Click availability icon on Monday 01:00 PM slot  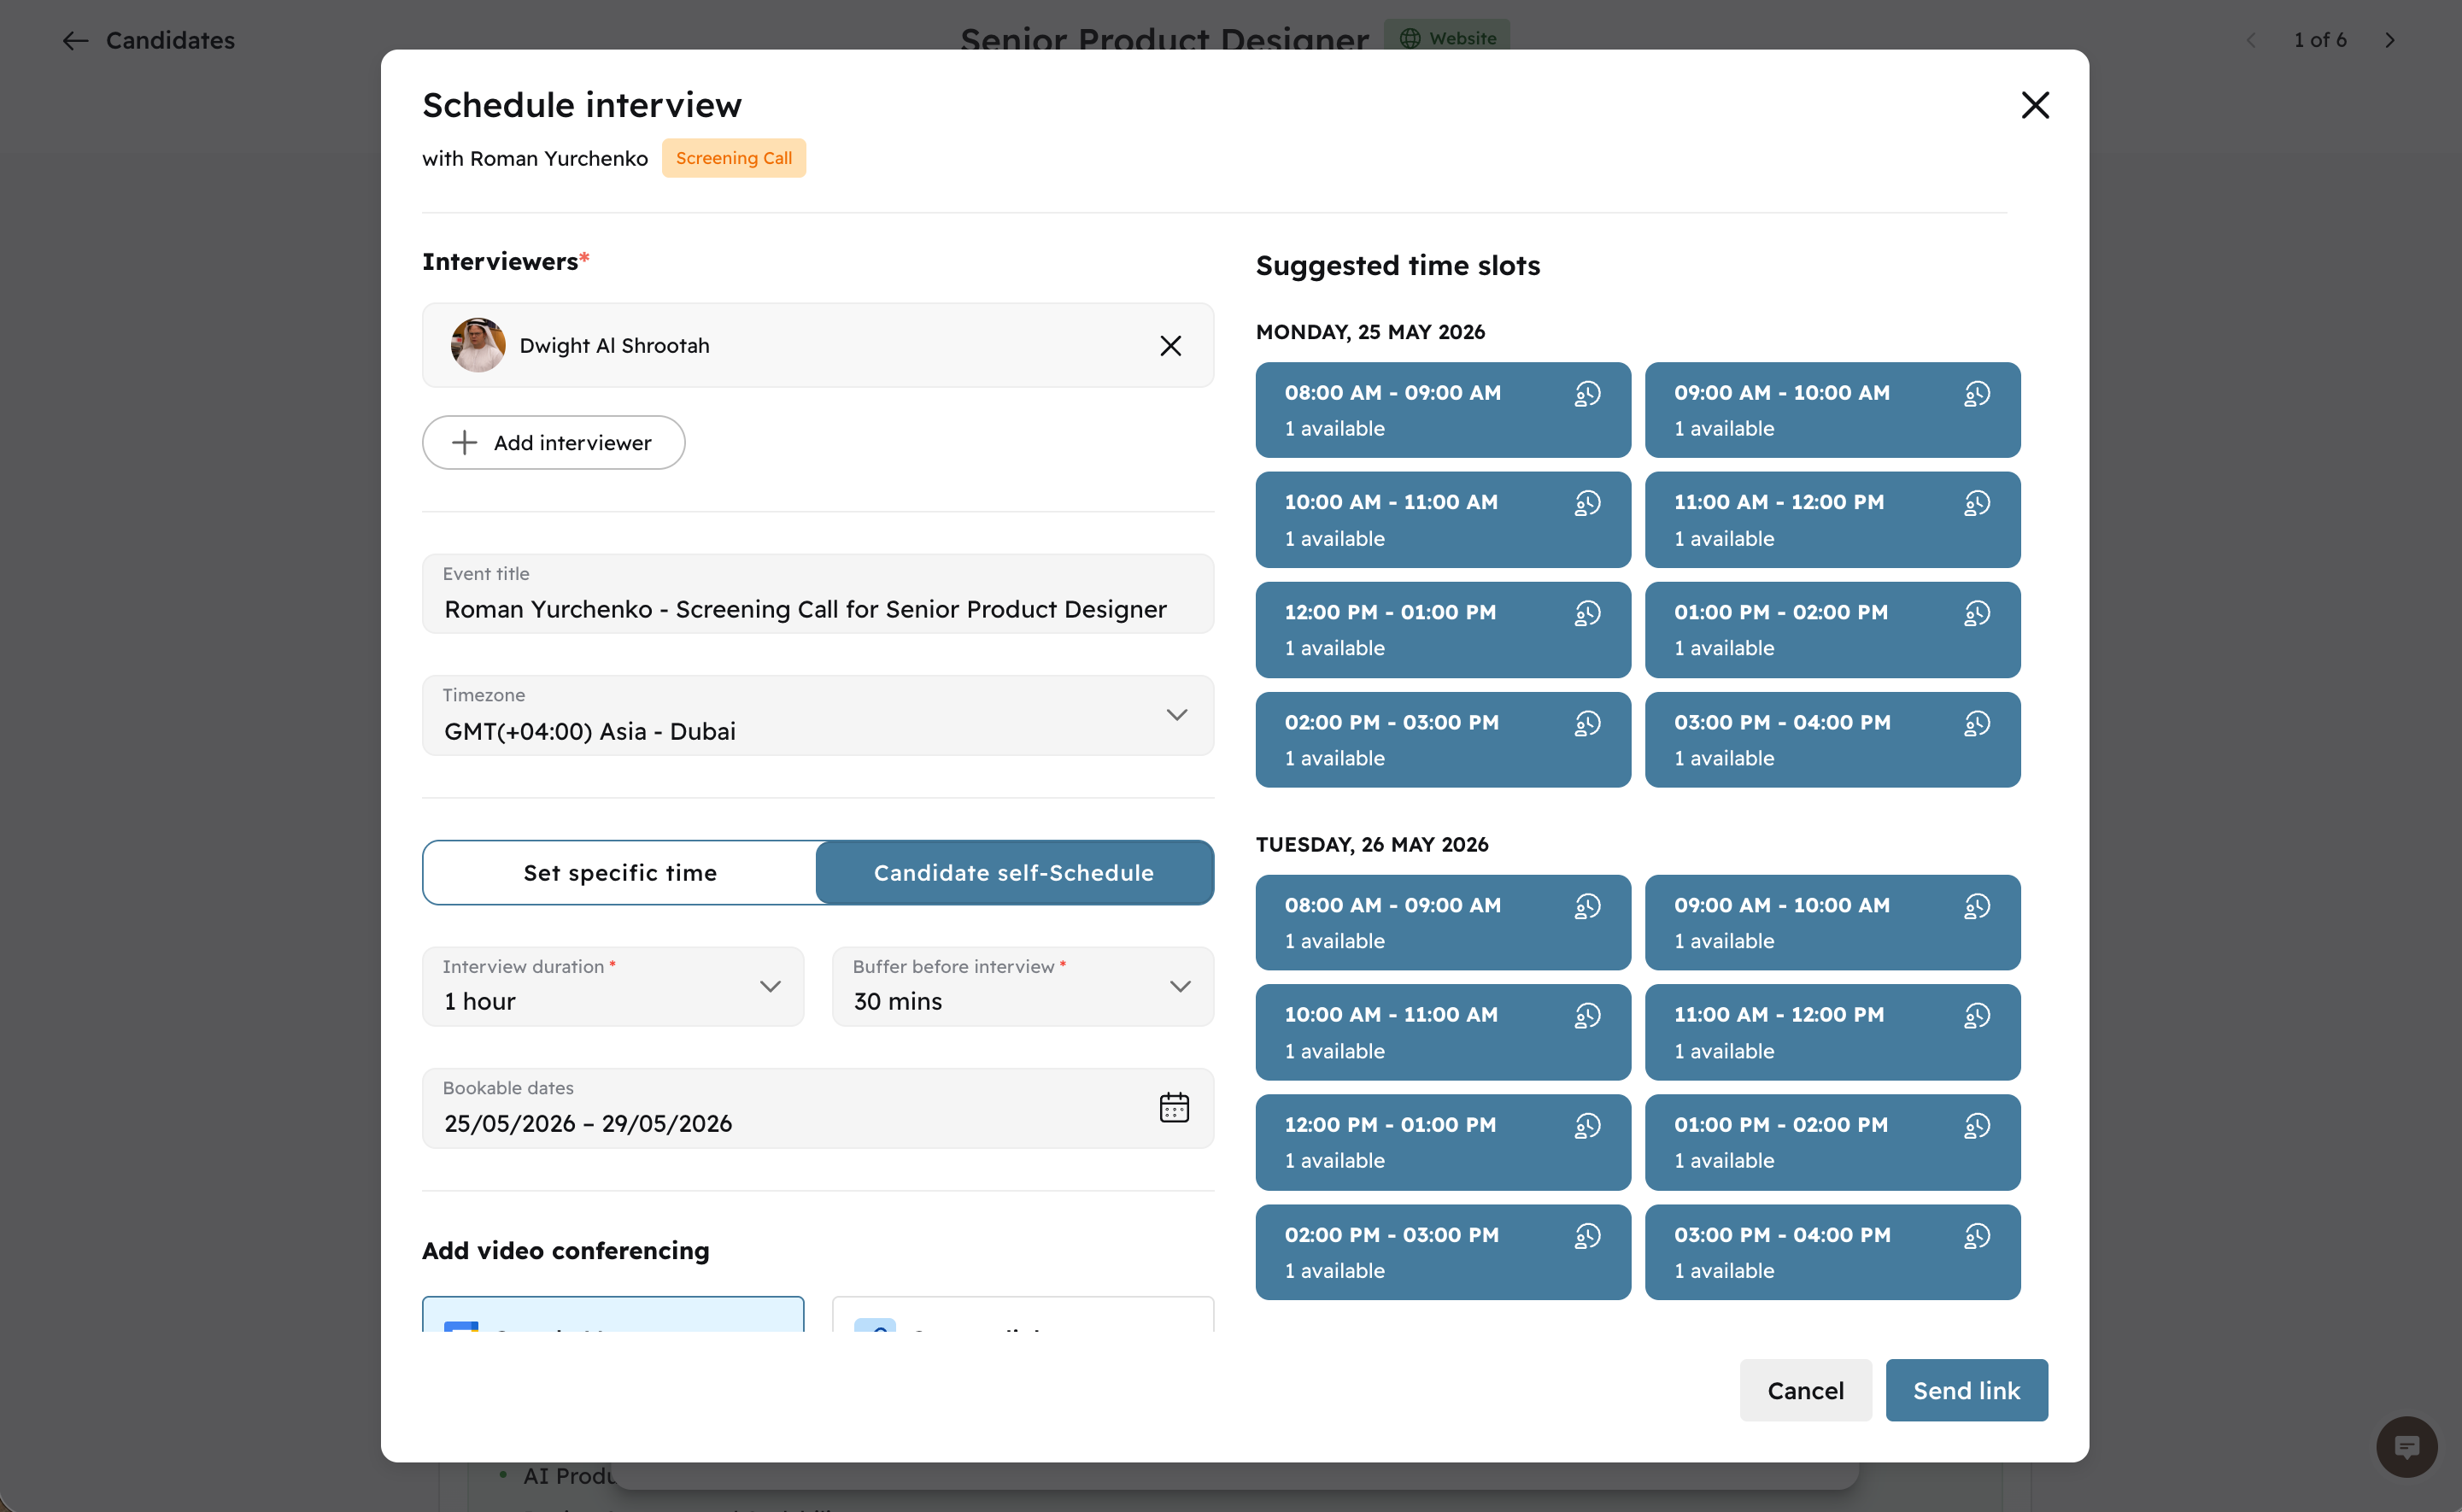[1977, 613]
